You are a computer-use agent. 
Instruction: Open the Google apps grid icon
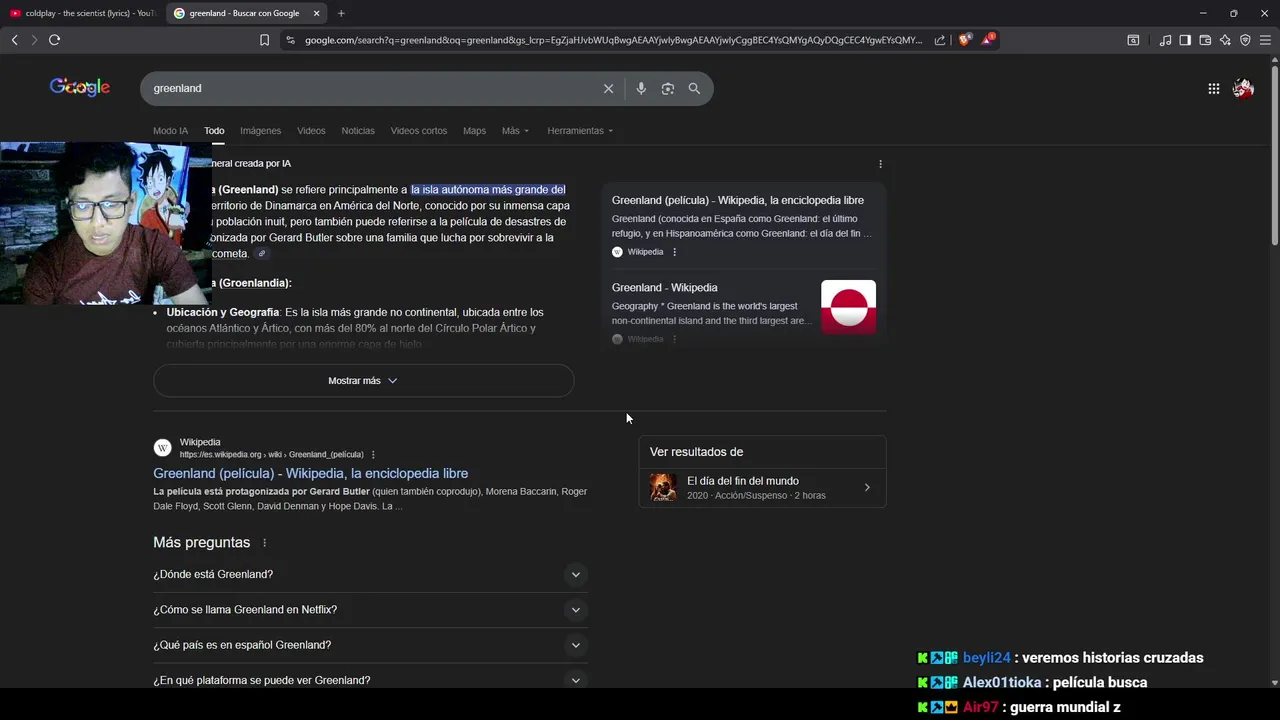pos(1213,88)
